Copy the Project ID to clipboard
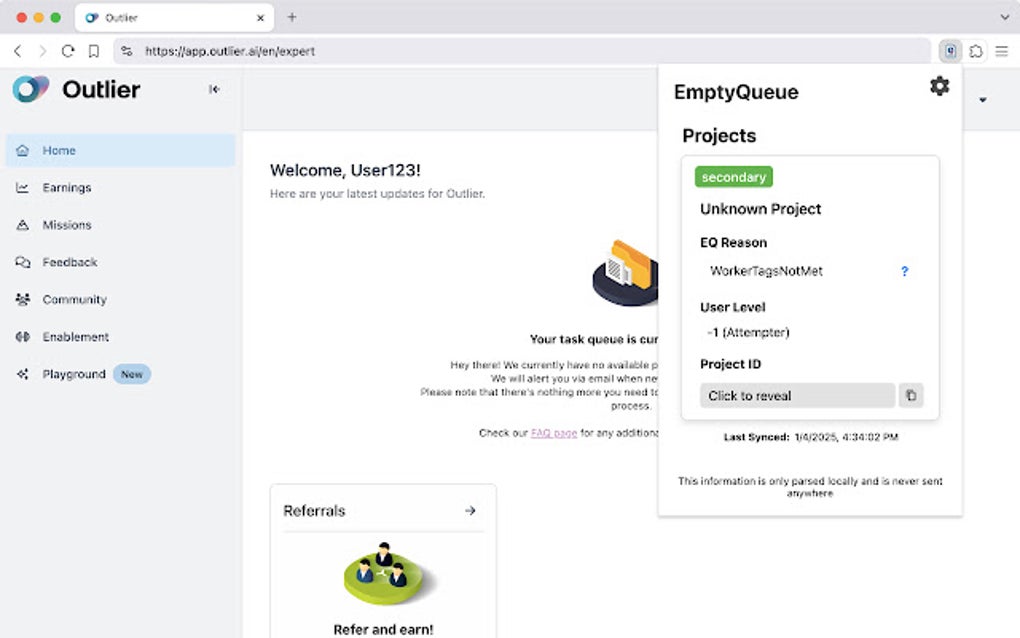1020x638 pixels. (x=910, y=396)
